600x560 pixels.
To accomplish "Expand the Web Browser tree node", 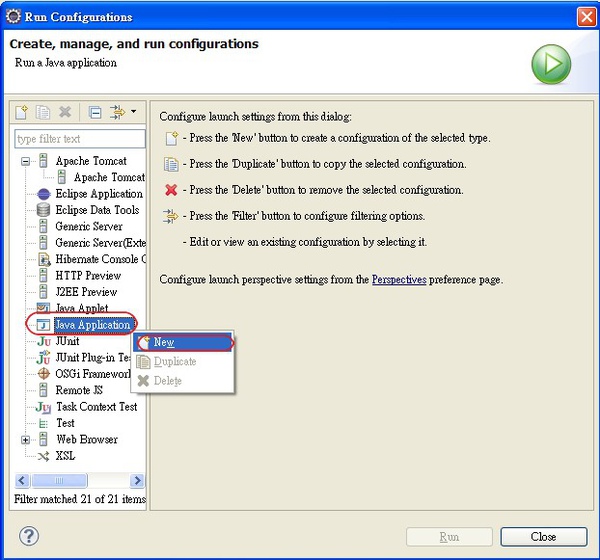I will [x=25, y=440].
